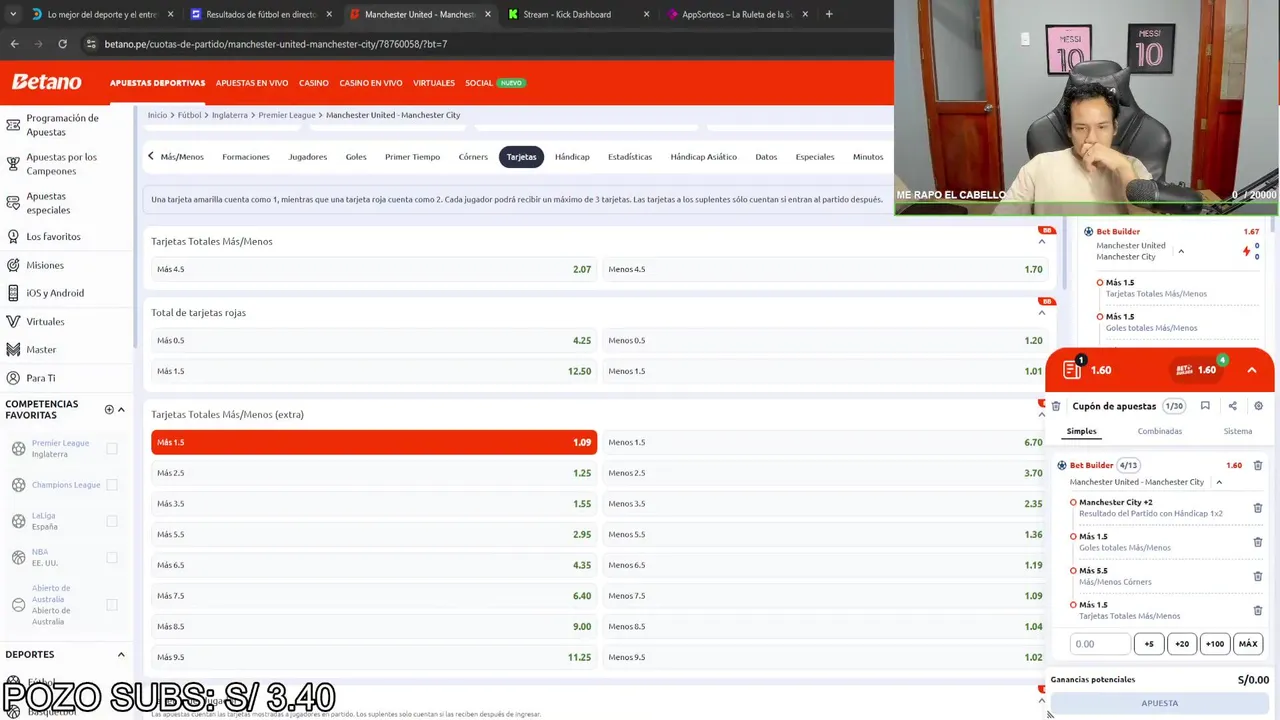Select Sistema coupon tab
This screenshot has height=720, width=1280.
click(1238, 431)
